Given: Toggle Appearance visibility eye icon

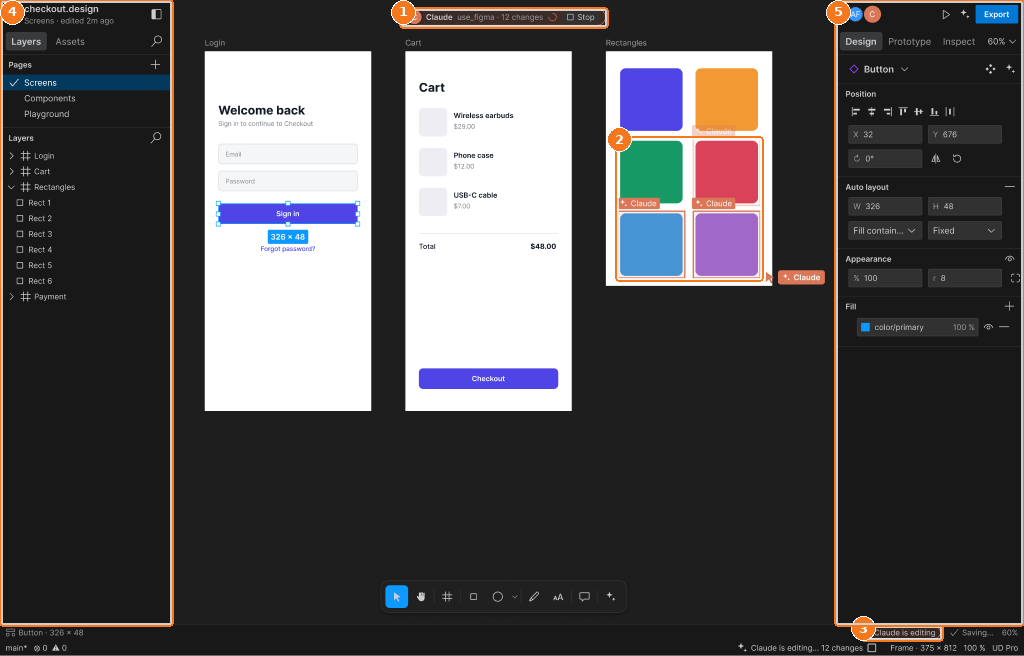Looking at the screenshot, I should click(1010, 259).
